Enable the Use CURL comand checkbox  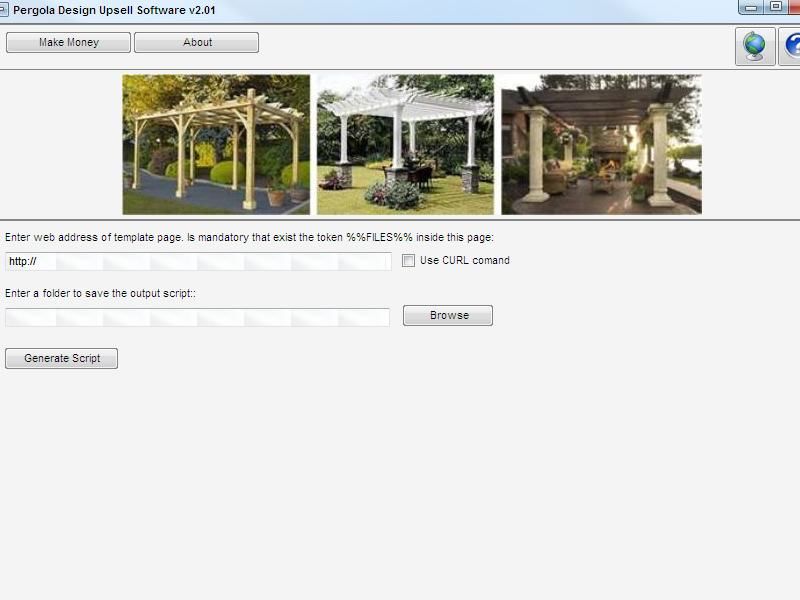coord(408,261)
